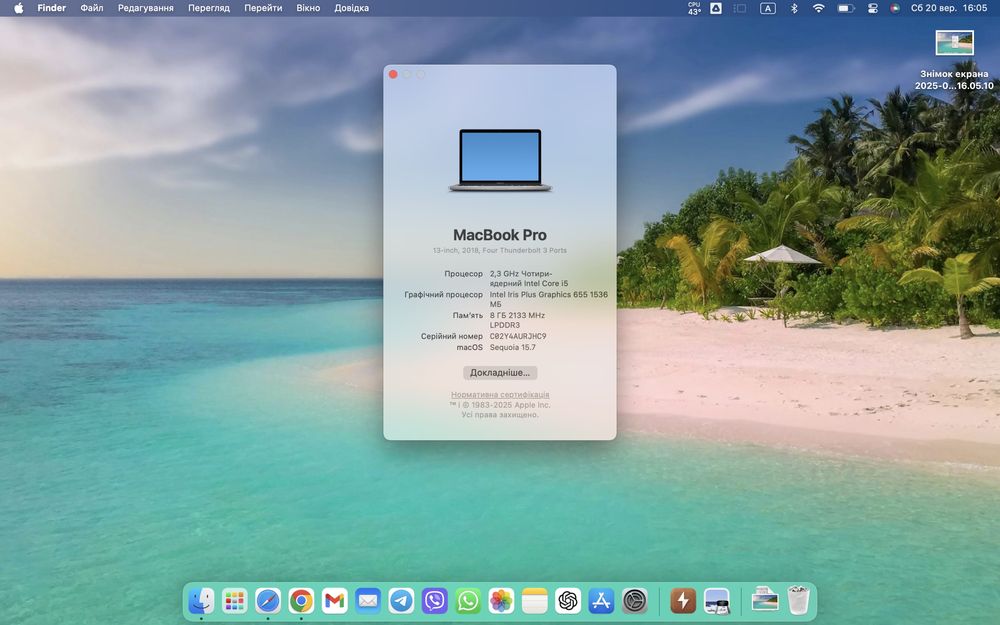Click the Intel Iris Plus Graphics 655 text

click(x=548, y=299)
